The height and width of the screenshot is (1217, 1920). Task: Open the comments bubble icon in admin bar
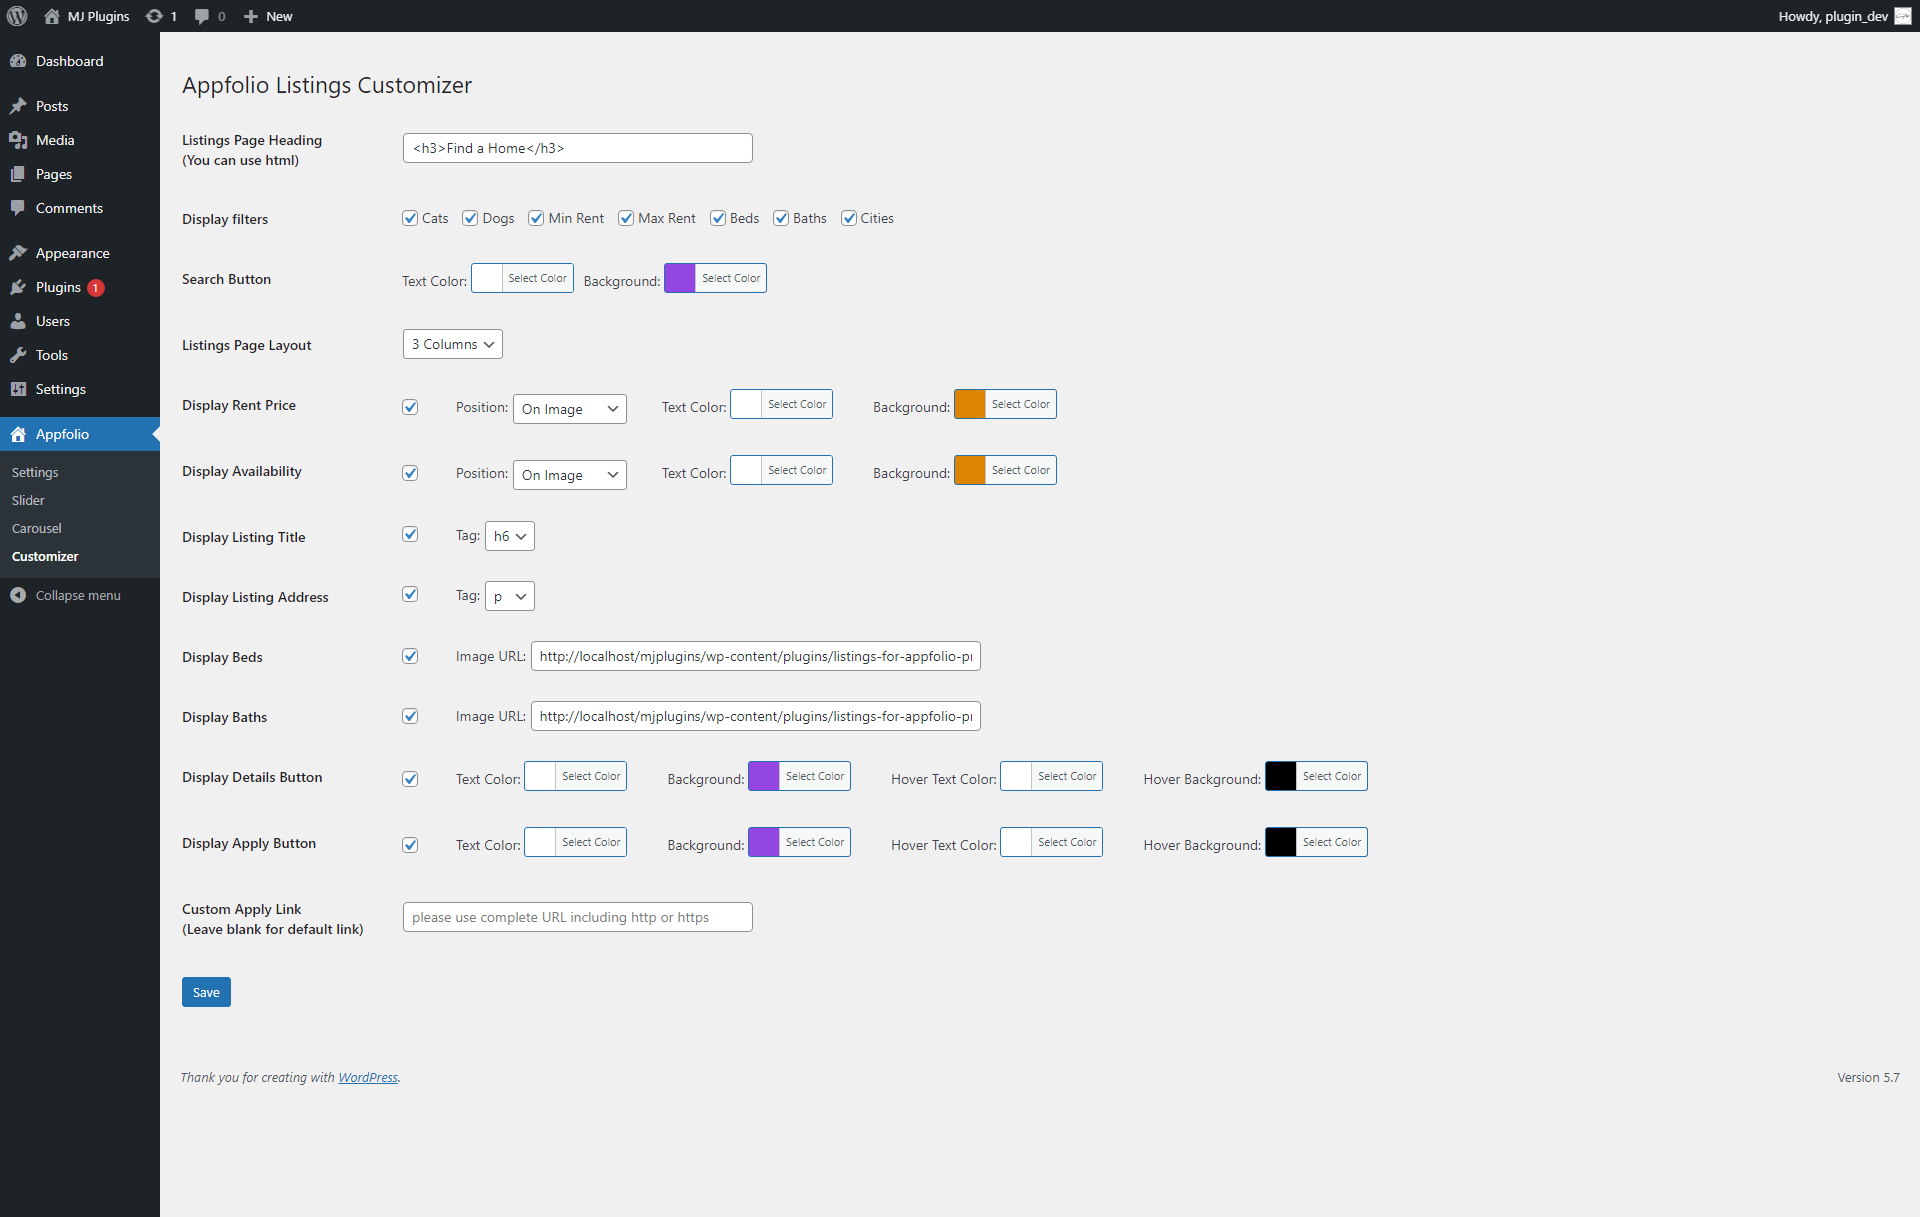(202, 16)
